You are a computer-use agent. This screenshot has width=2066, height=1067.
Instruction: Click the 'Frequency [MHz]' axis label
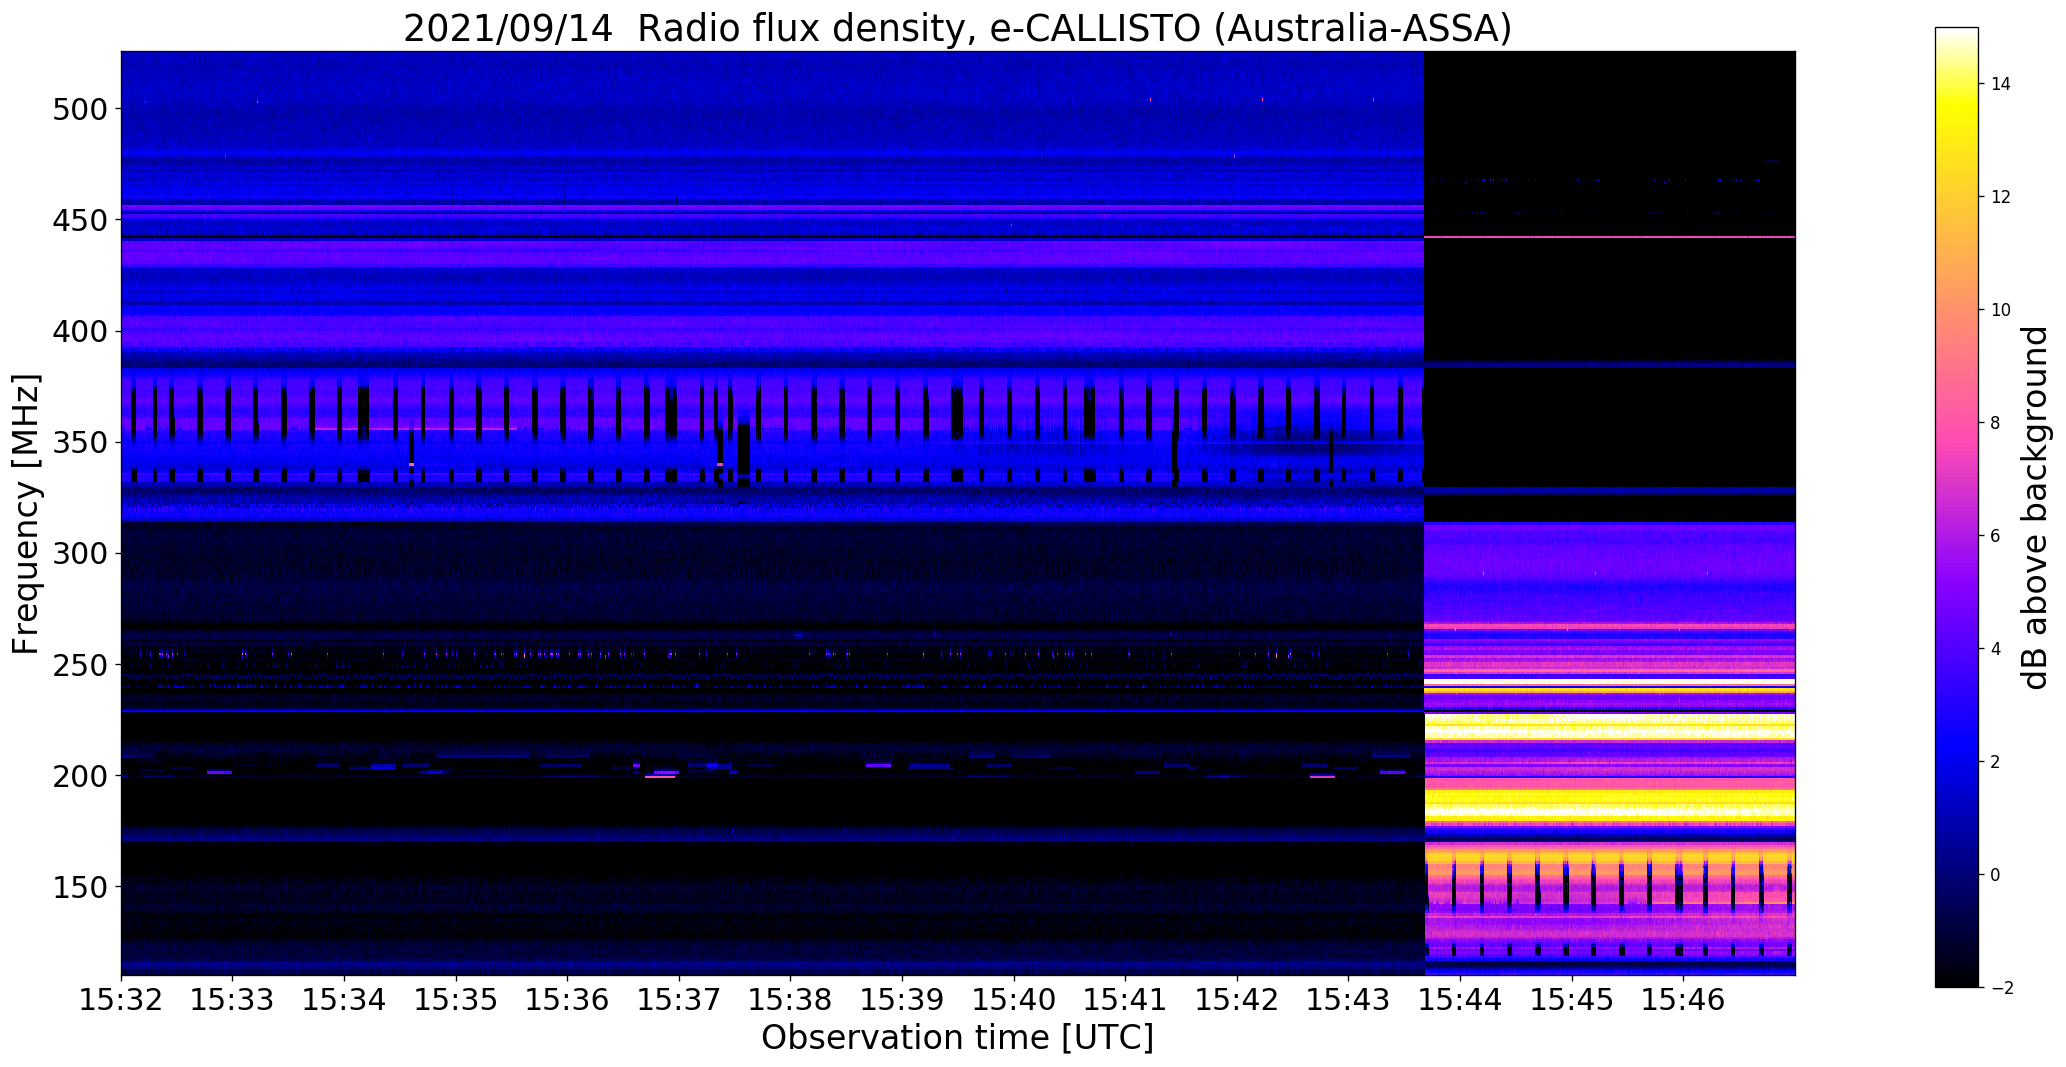coord(26,514)
